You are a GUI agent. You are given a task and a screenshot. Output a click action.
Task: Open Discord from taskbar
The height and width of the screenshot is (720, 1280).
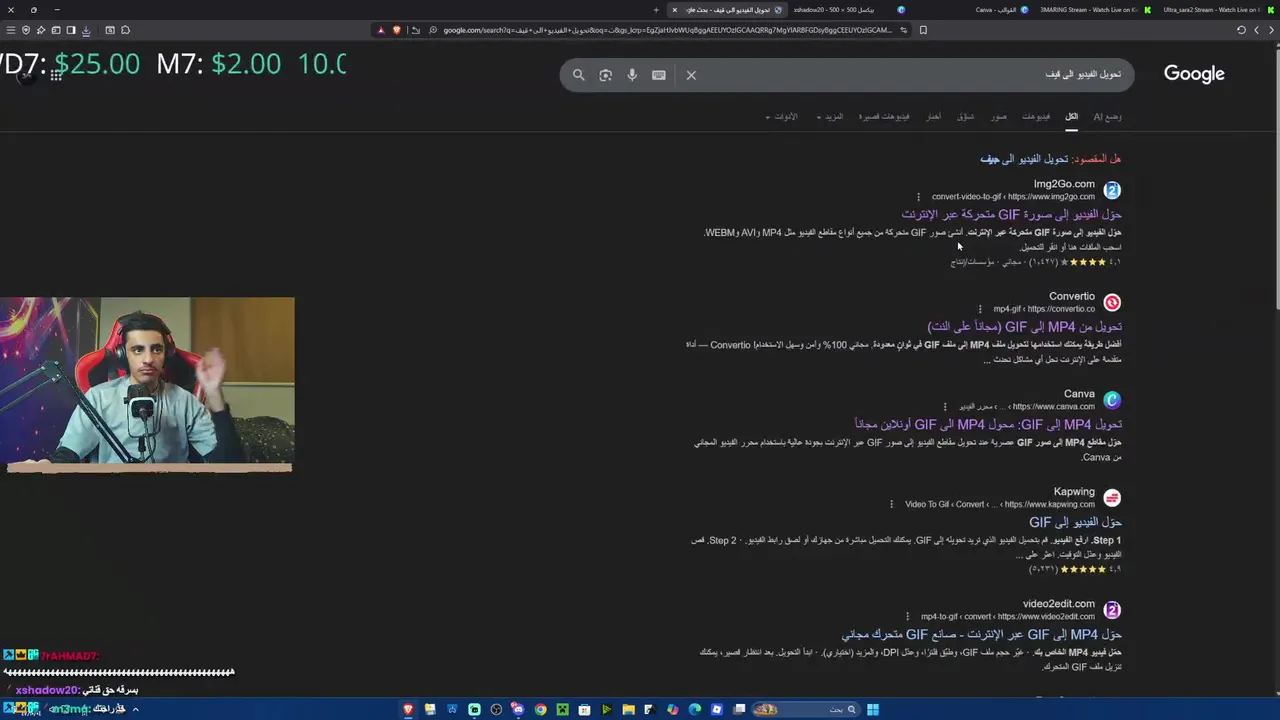(518, 710)
